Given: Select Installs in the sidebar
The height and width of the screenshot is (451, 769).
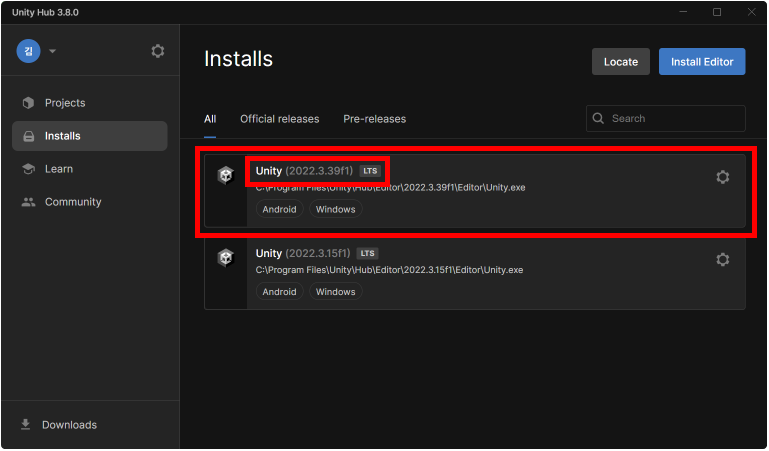Looking at the screenshot, I should coord(90,136).
